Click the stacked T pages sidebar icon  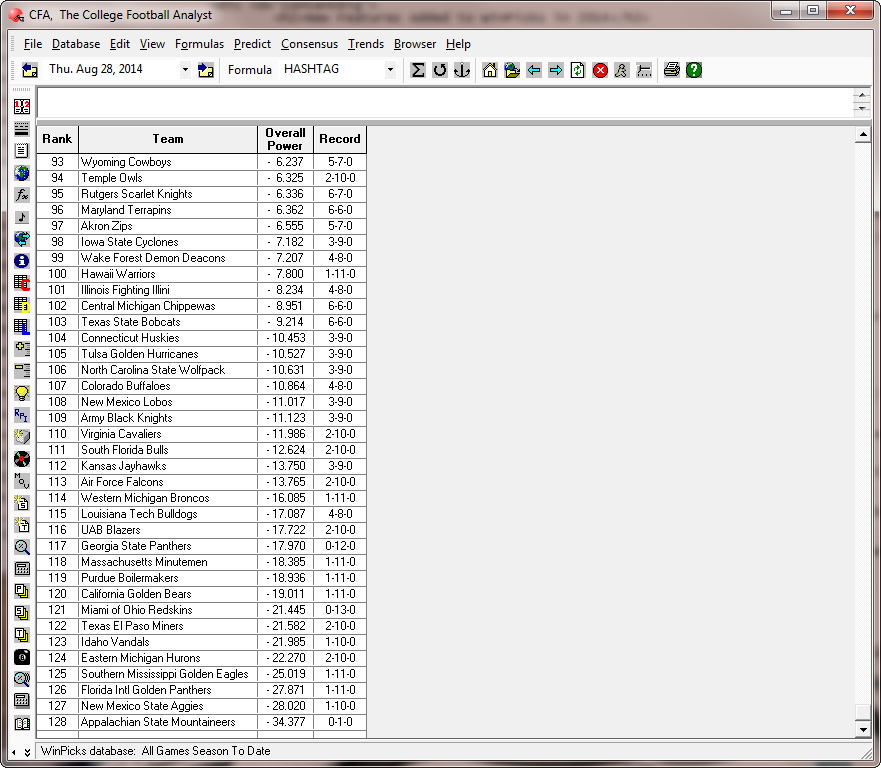pyautogui.click(x=22, y=635)
